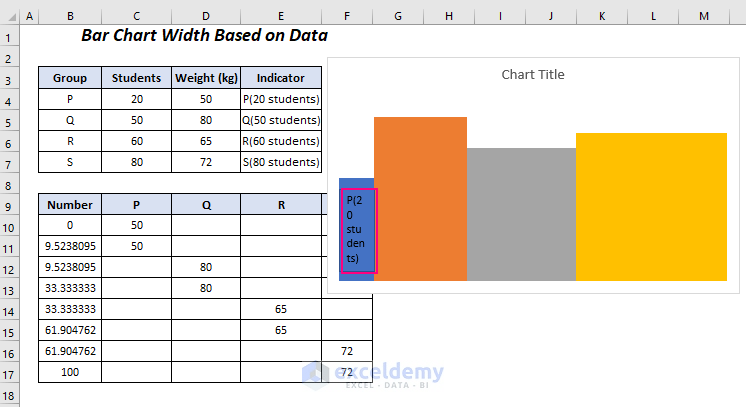Screen dimensions: 746x407
Task: Select cell 80 in row 12
Action: tap(206, 267)
